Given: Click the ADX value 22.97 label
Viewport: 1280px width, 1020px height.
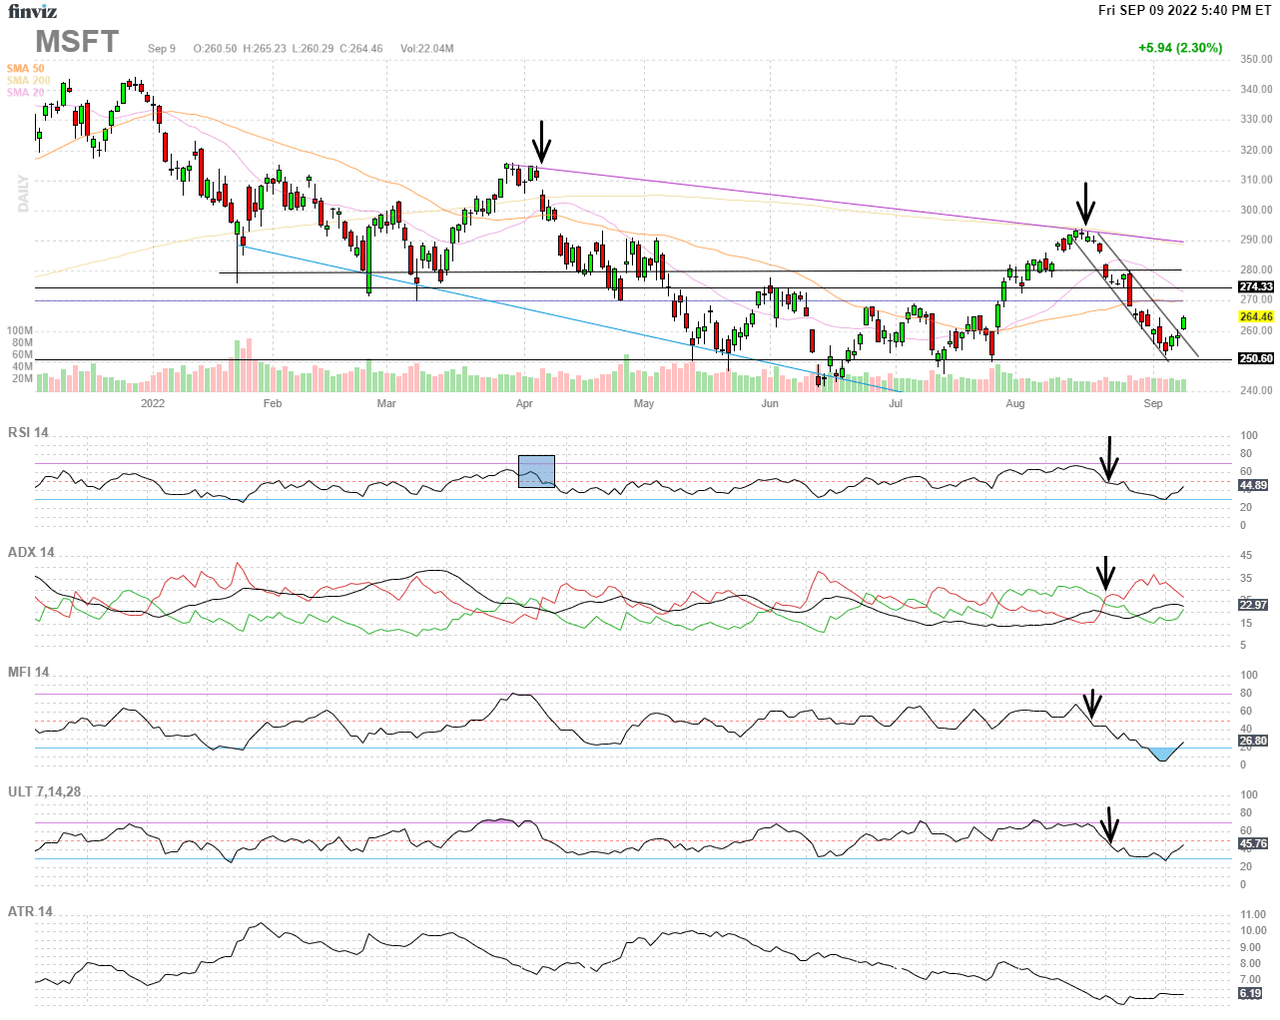Looking at the screenshot, I should point(1253,605).
